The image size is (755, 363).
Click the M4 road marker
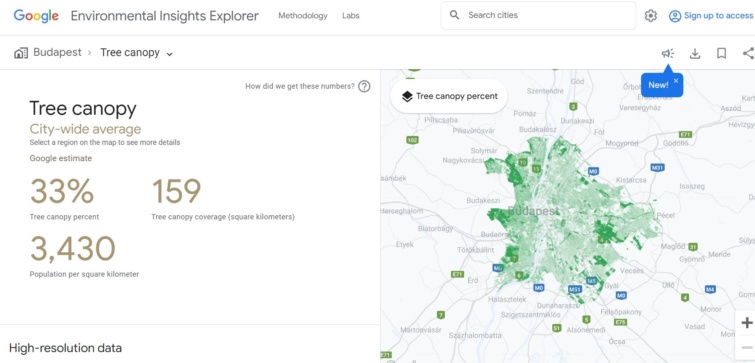tap(710, 289)
